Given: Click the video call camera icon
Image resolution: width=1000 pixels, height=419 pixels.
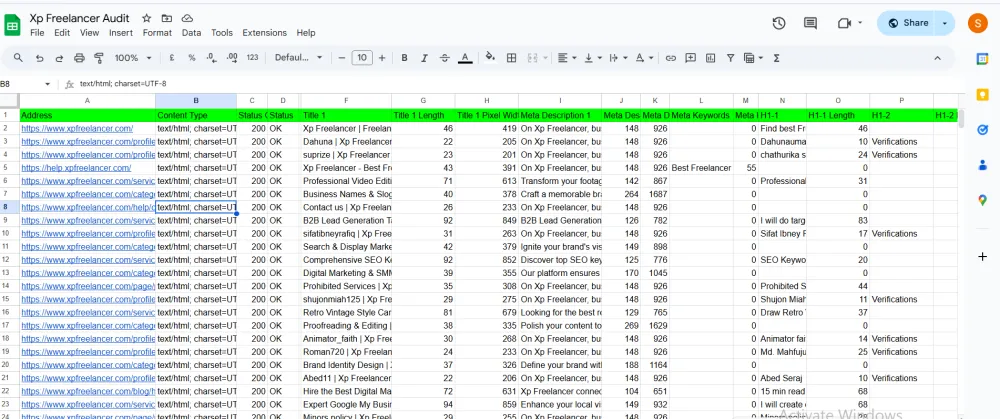Looking at the screenshot, I should (844, 23).
